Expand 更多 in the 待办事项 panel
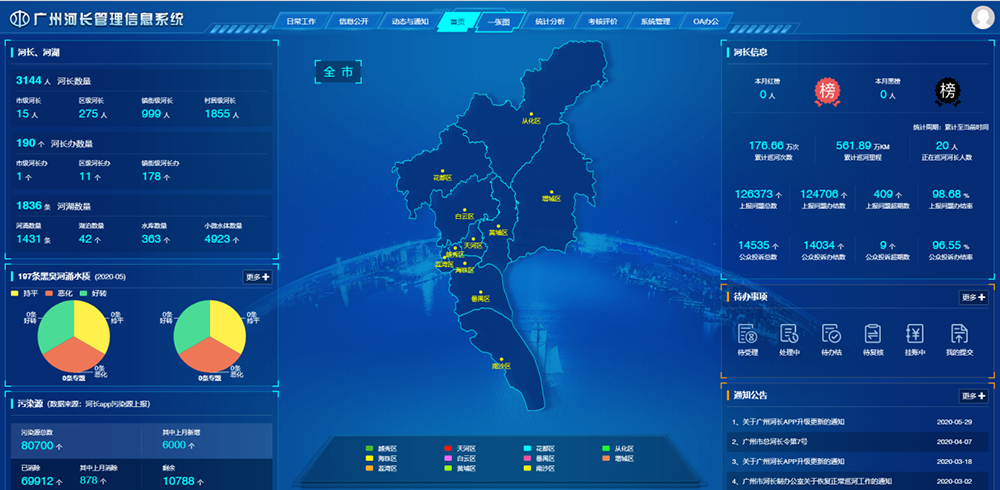1000x490 pixels. (x=973, y=297)
